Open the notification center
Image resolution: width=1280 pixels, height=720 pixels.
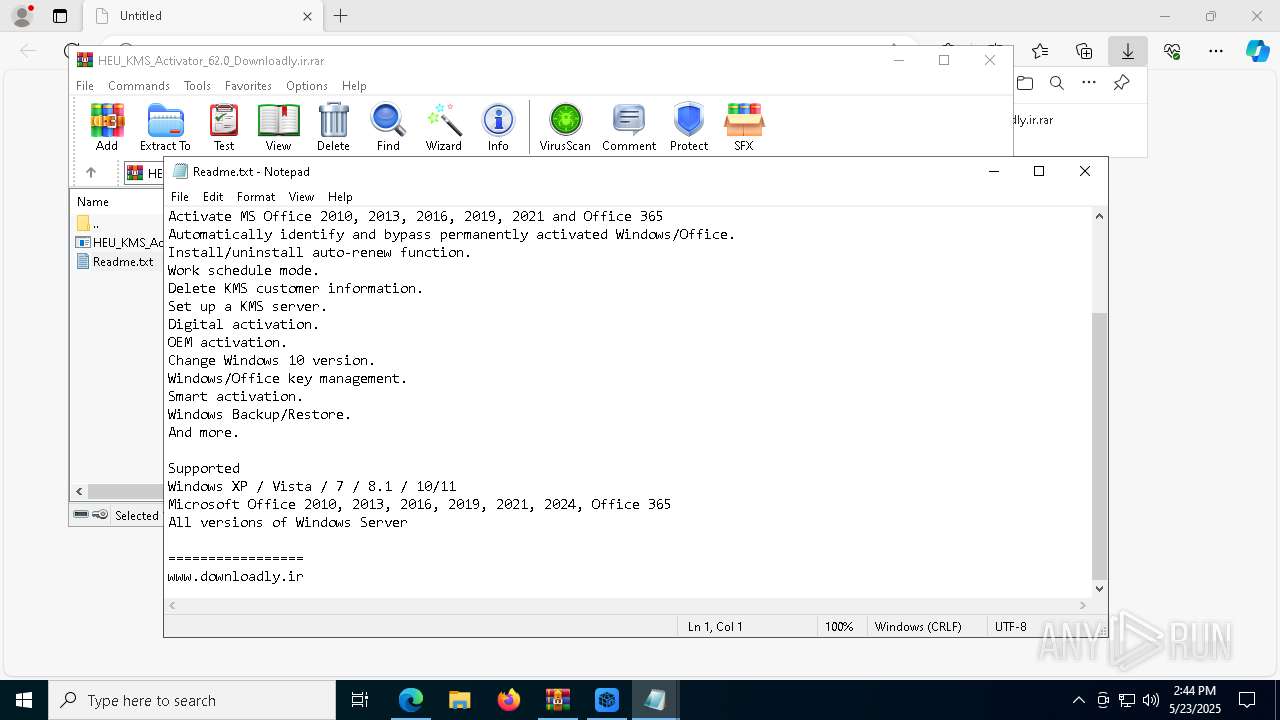1247,700
